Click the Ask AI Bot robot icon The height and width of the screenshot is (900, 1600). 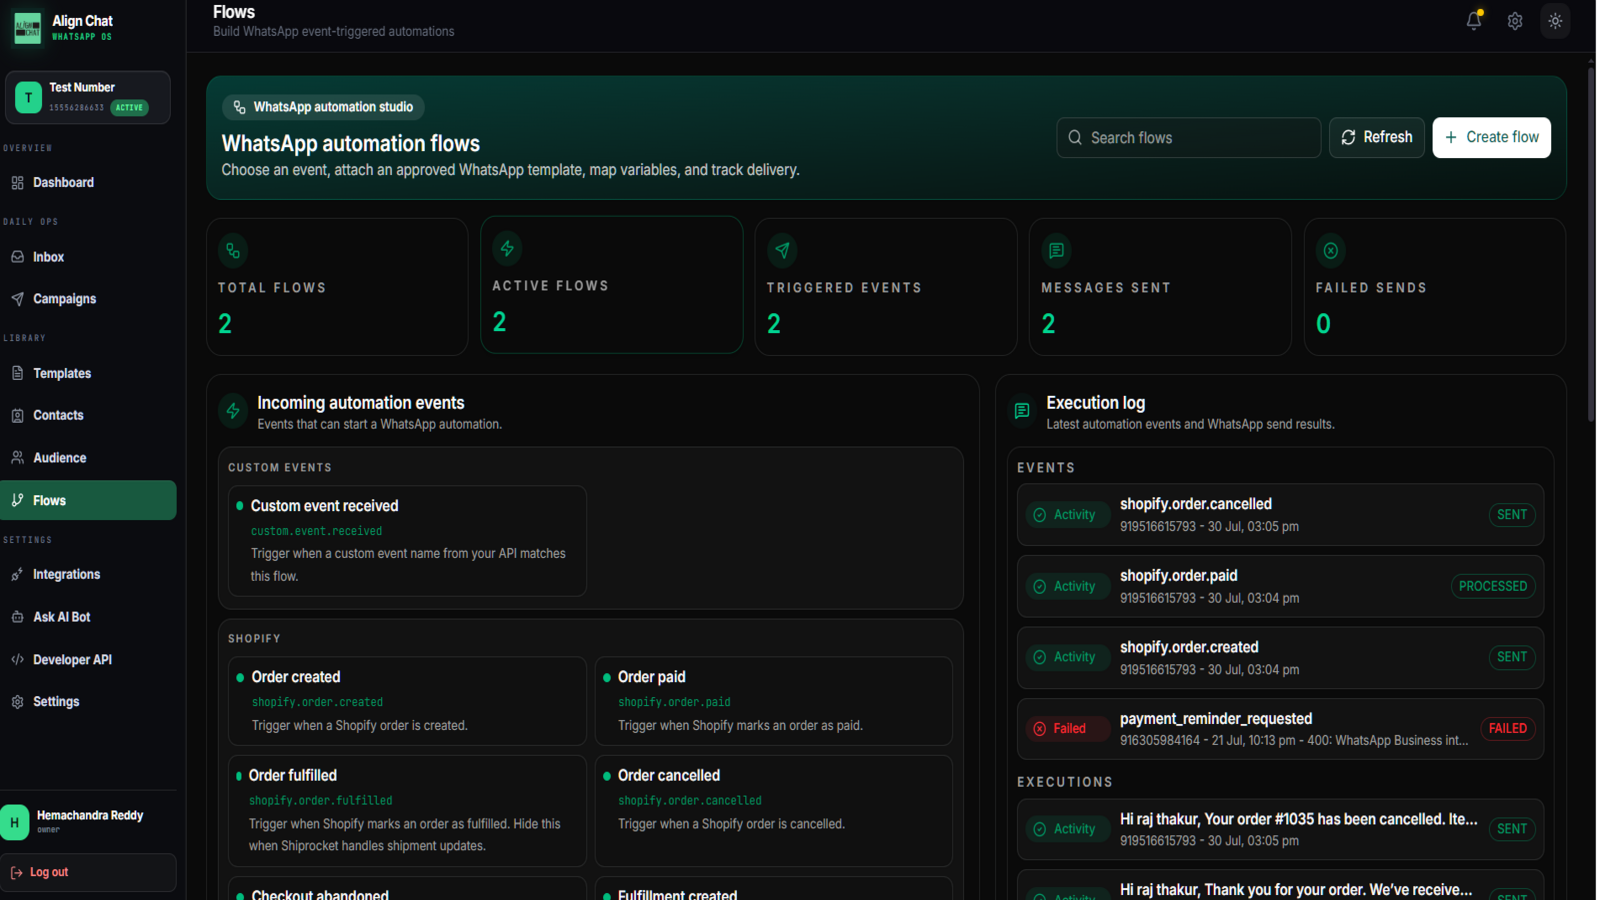(17, 617)
